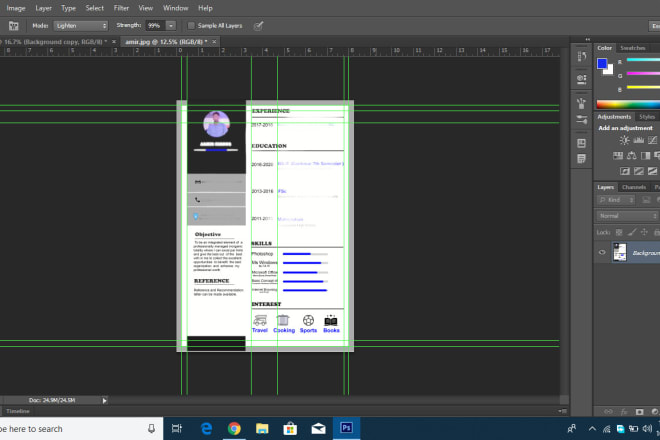Toggle the tablet pressure icon in options bar
The width and height of the screenshot is (660, 440).
[x=258, y=26]
